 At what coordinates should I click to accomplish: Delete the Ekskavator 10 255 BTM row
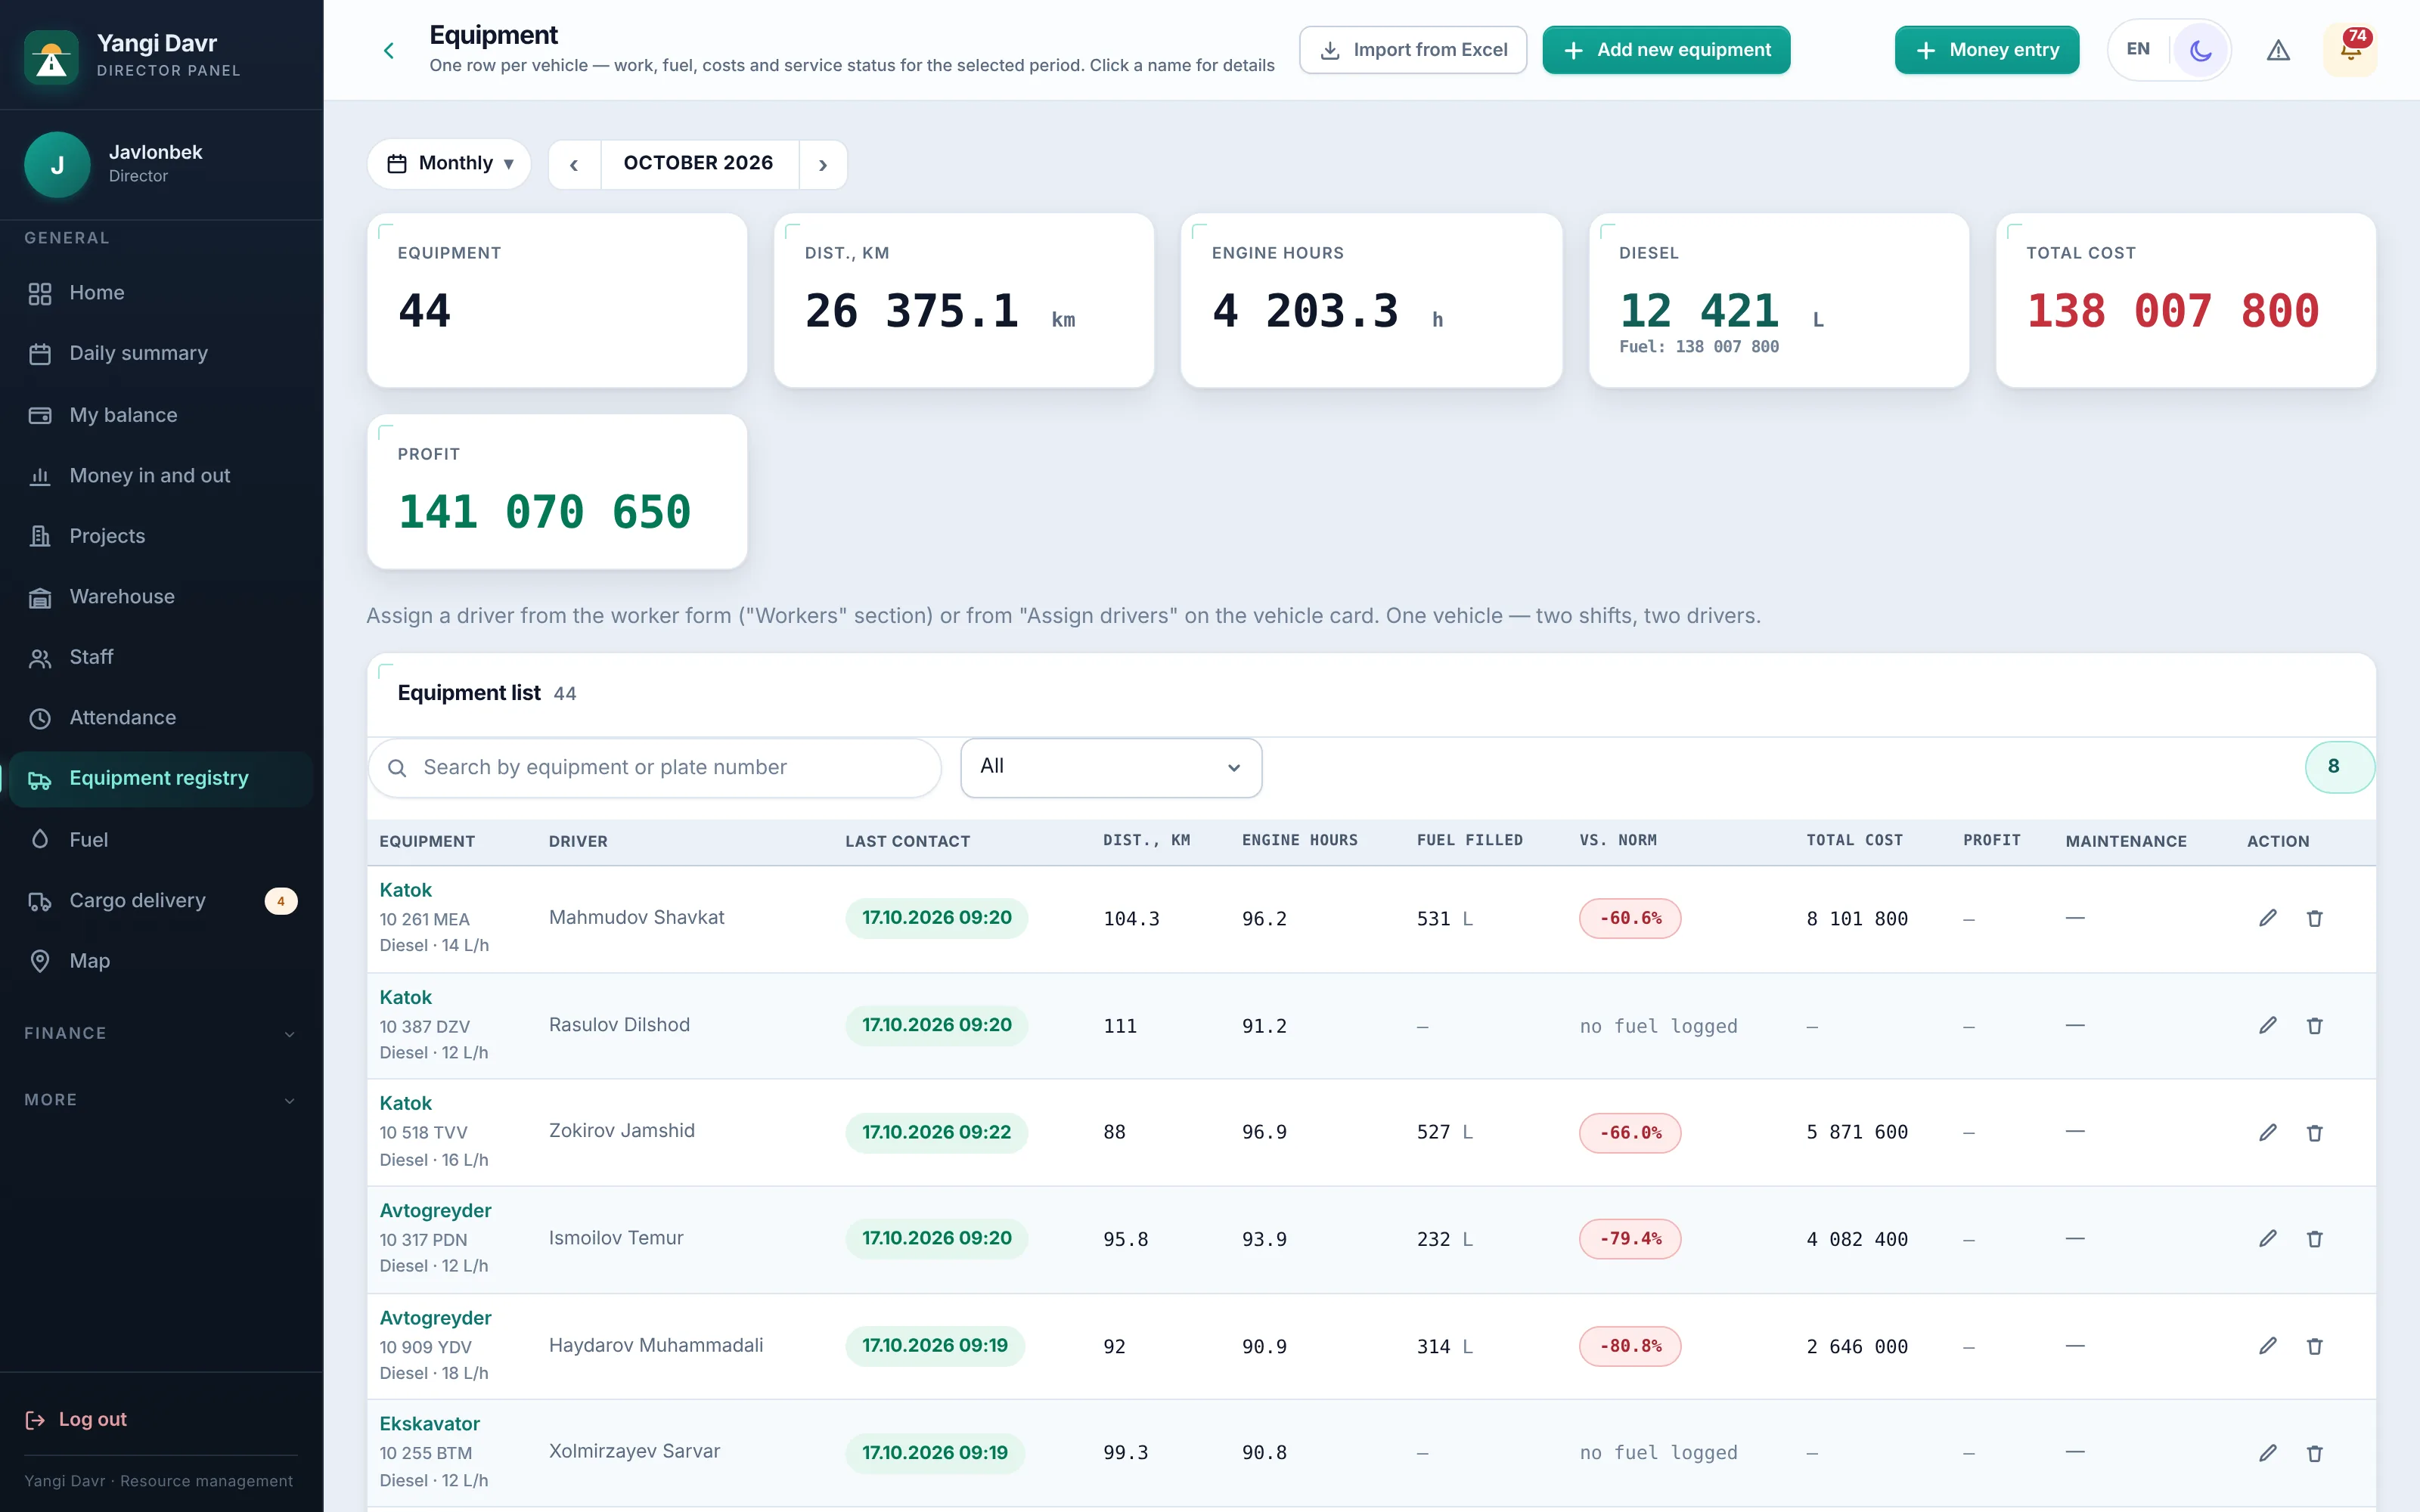click(x=2314, y=1453)
